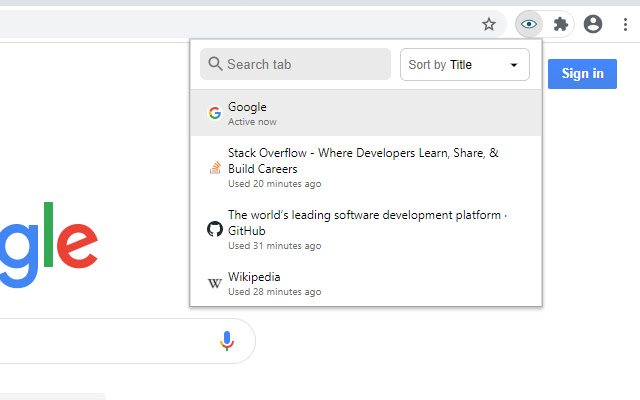Switch to the GitHub tab entry
640x400 pixels.
(366, 229)
